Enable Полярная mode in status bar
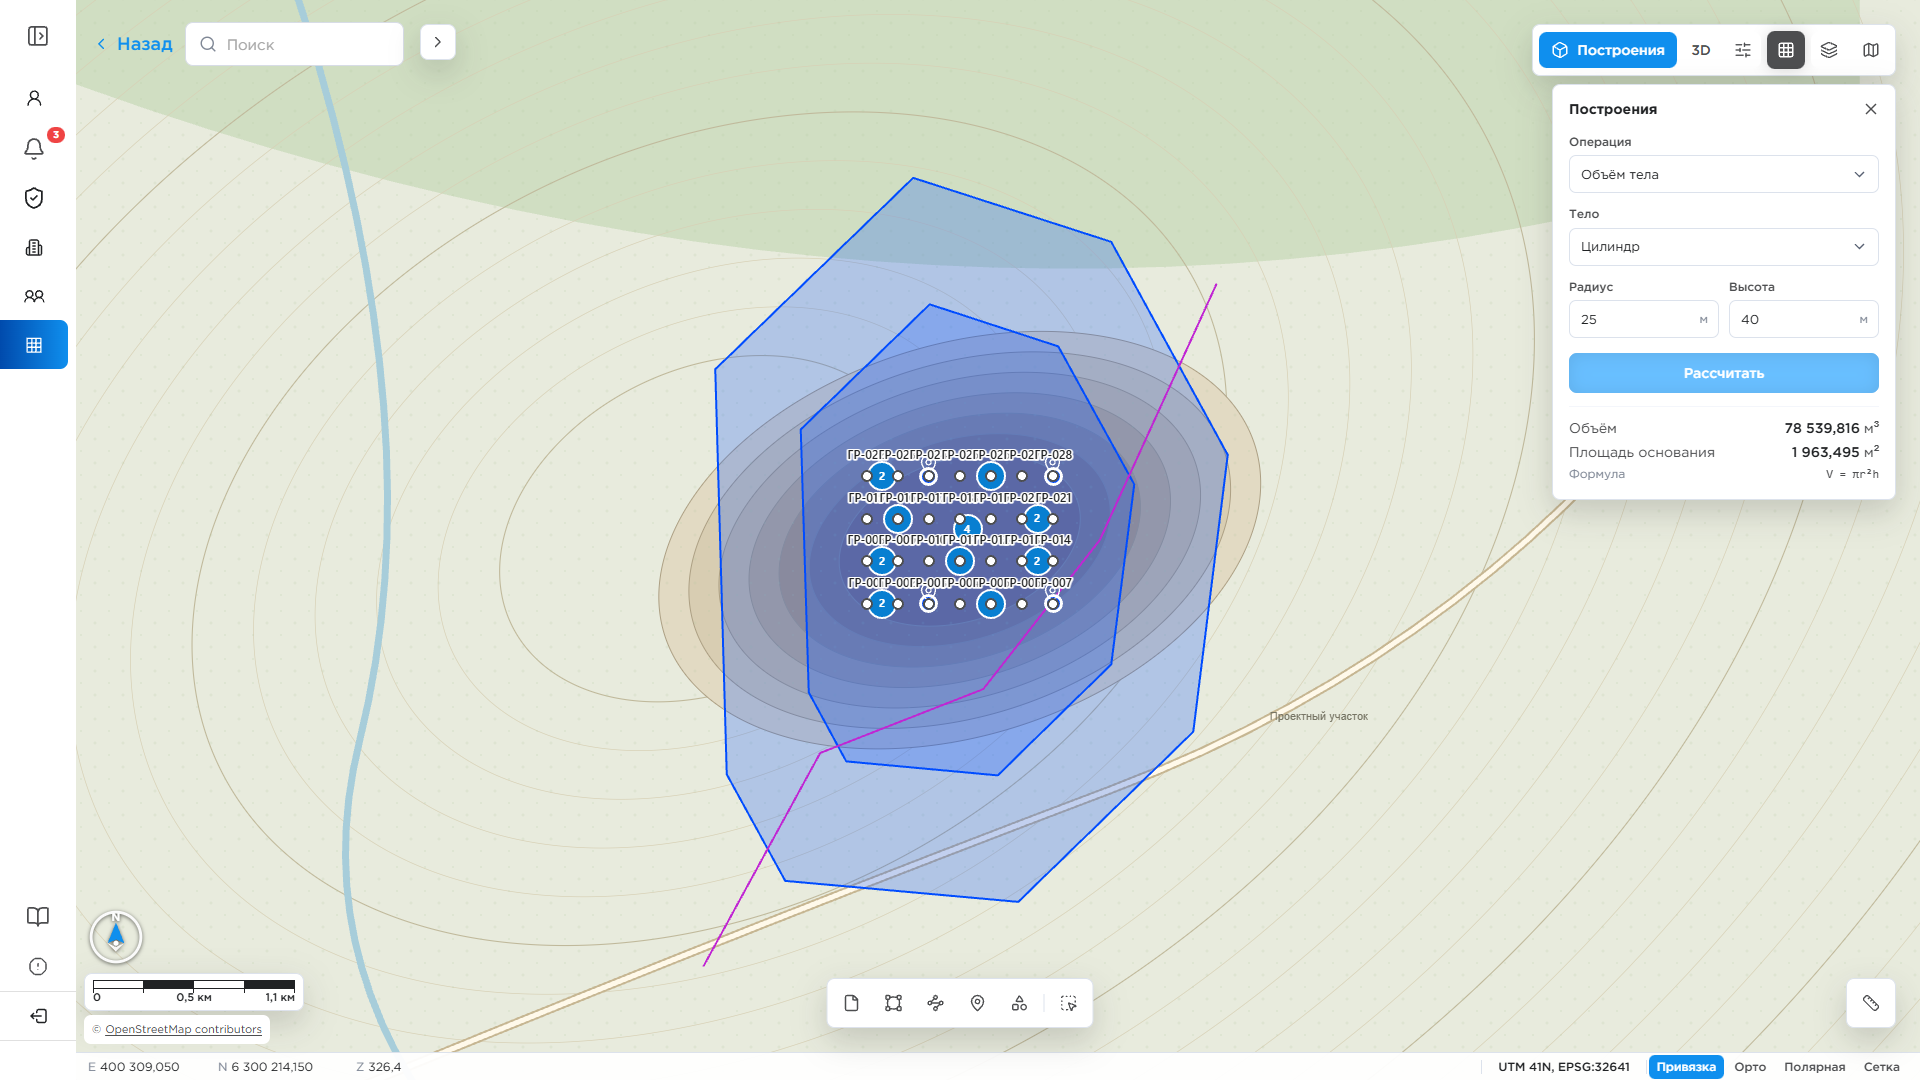Screen dimensions: 1920x1080 click(x=1815, y=1067)
